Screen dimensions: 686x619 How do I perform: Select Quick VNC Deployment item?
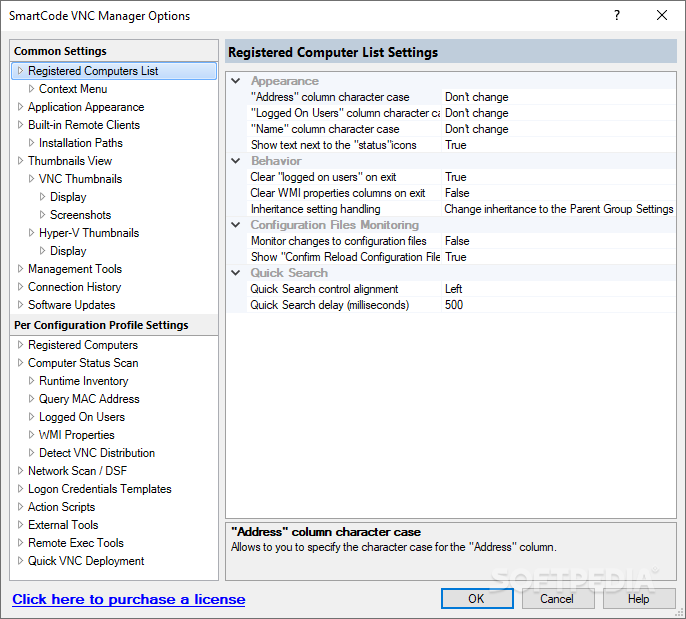tap(86, 560)
